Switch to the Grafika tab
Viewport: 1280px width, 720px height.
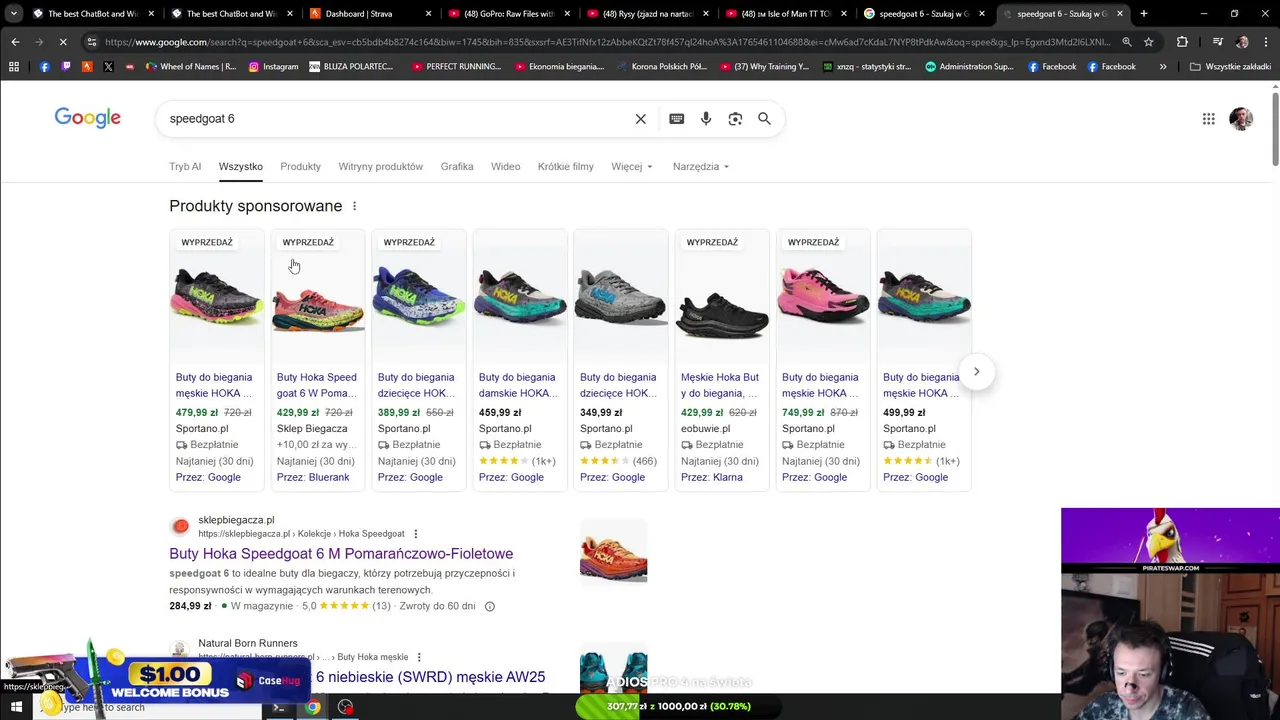457,167
